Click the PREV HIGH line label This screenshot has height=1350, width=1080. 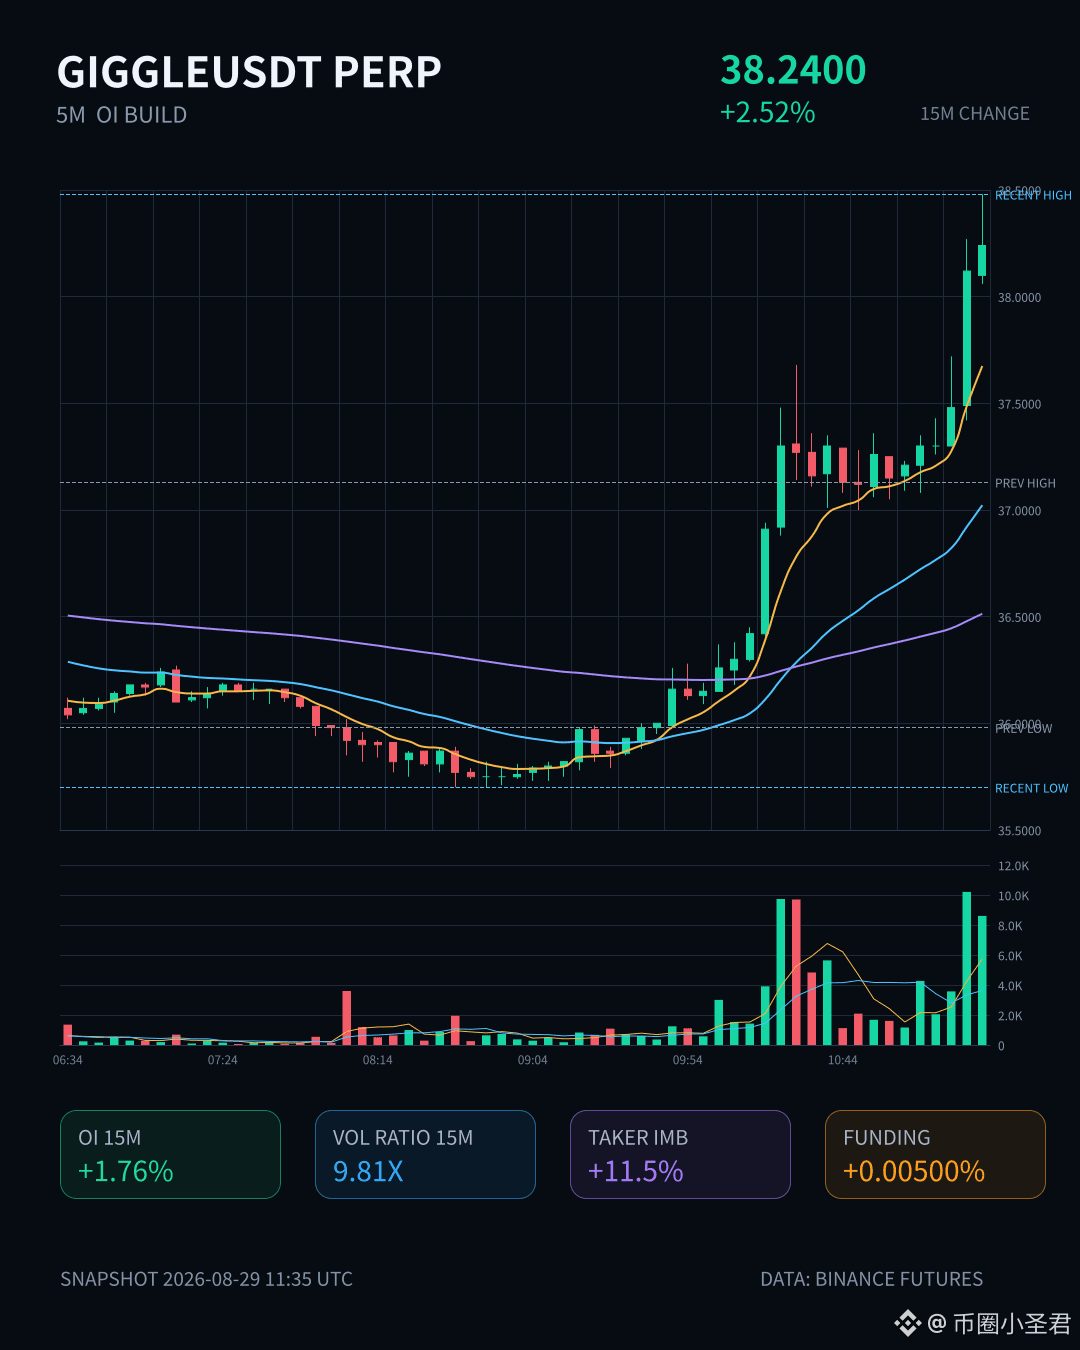pos(1025,483)
